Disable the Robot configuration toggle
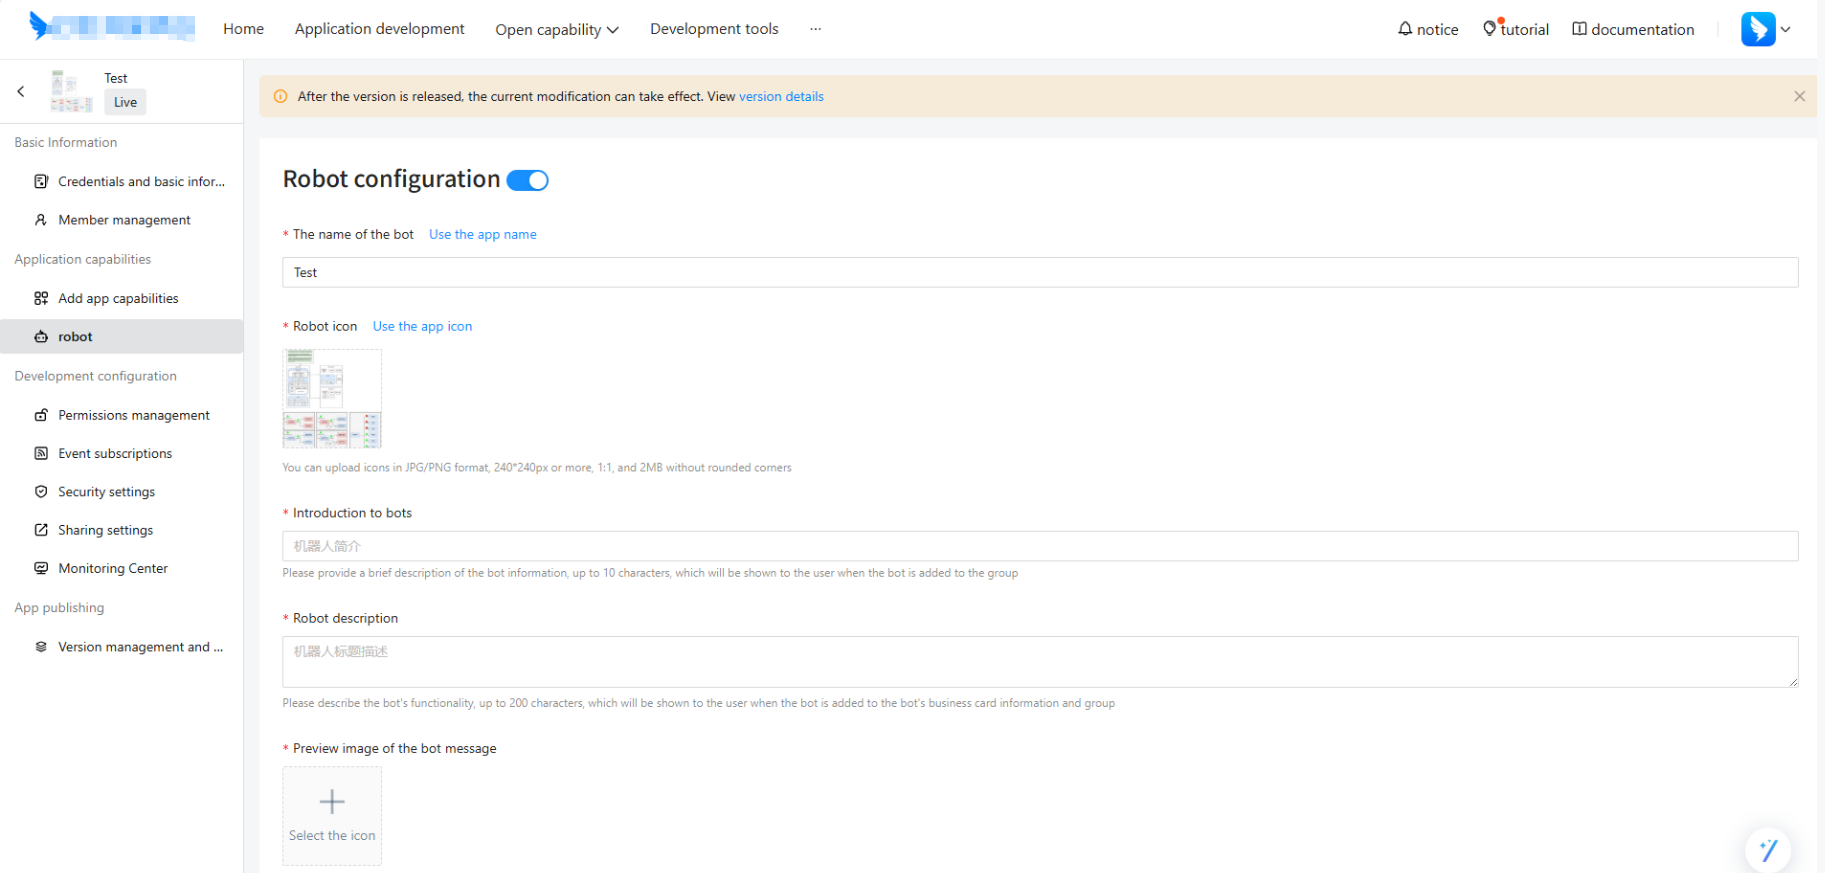Image resolution: width=1825 pixels, height=873 pixels. click(x=527, y=180)
